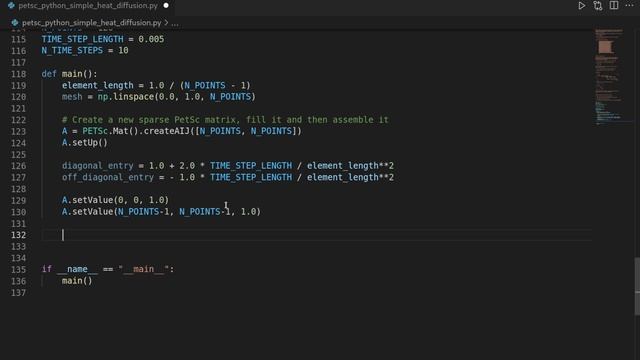Select the petsc_python_simple_heat_diffusion.py tab

pos(88,6)
